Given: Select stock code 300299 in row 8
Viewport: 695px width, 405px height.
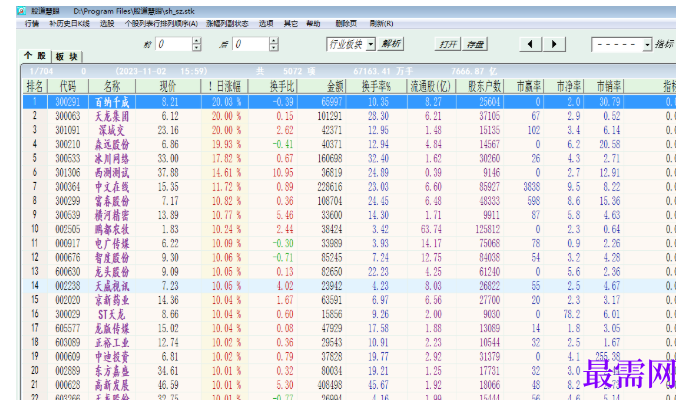Looking at the screenshot, I should pos(68,201).
